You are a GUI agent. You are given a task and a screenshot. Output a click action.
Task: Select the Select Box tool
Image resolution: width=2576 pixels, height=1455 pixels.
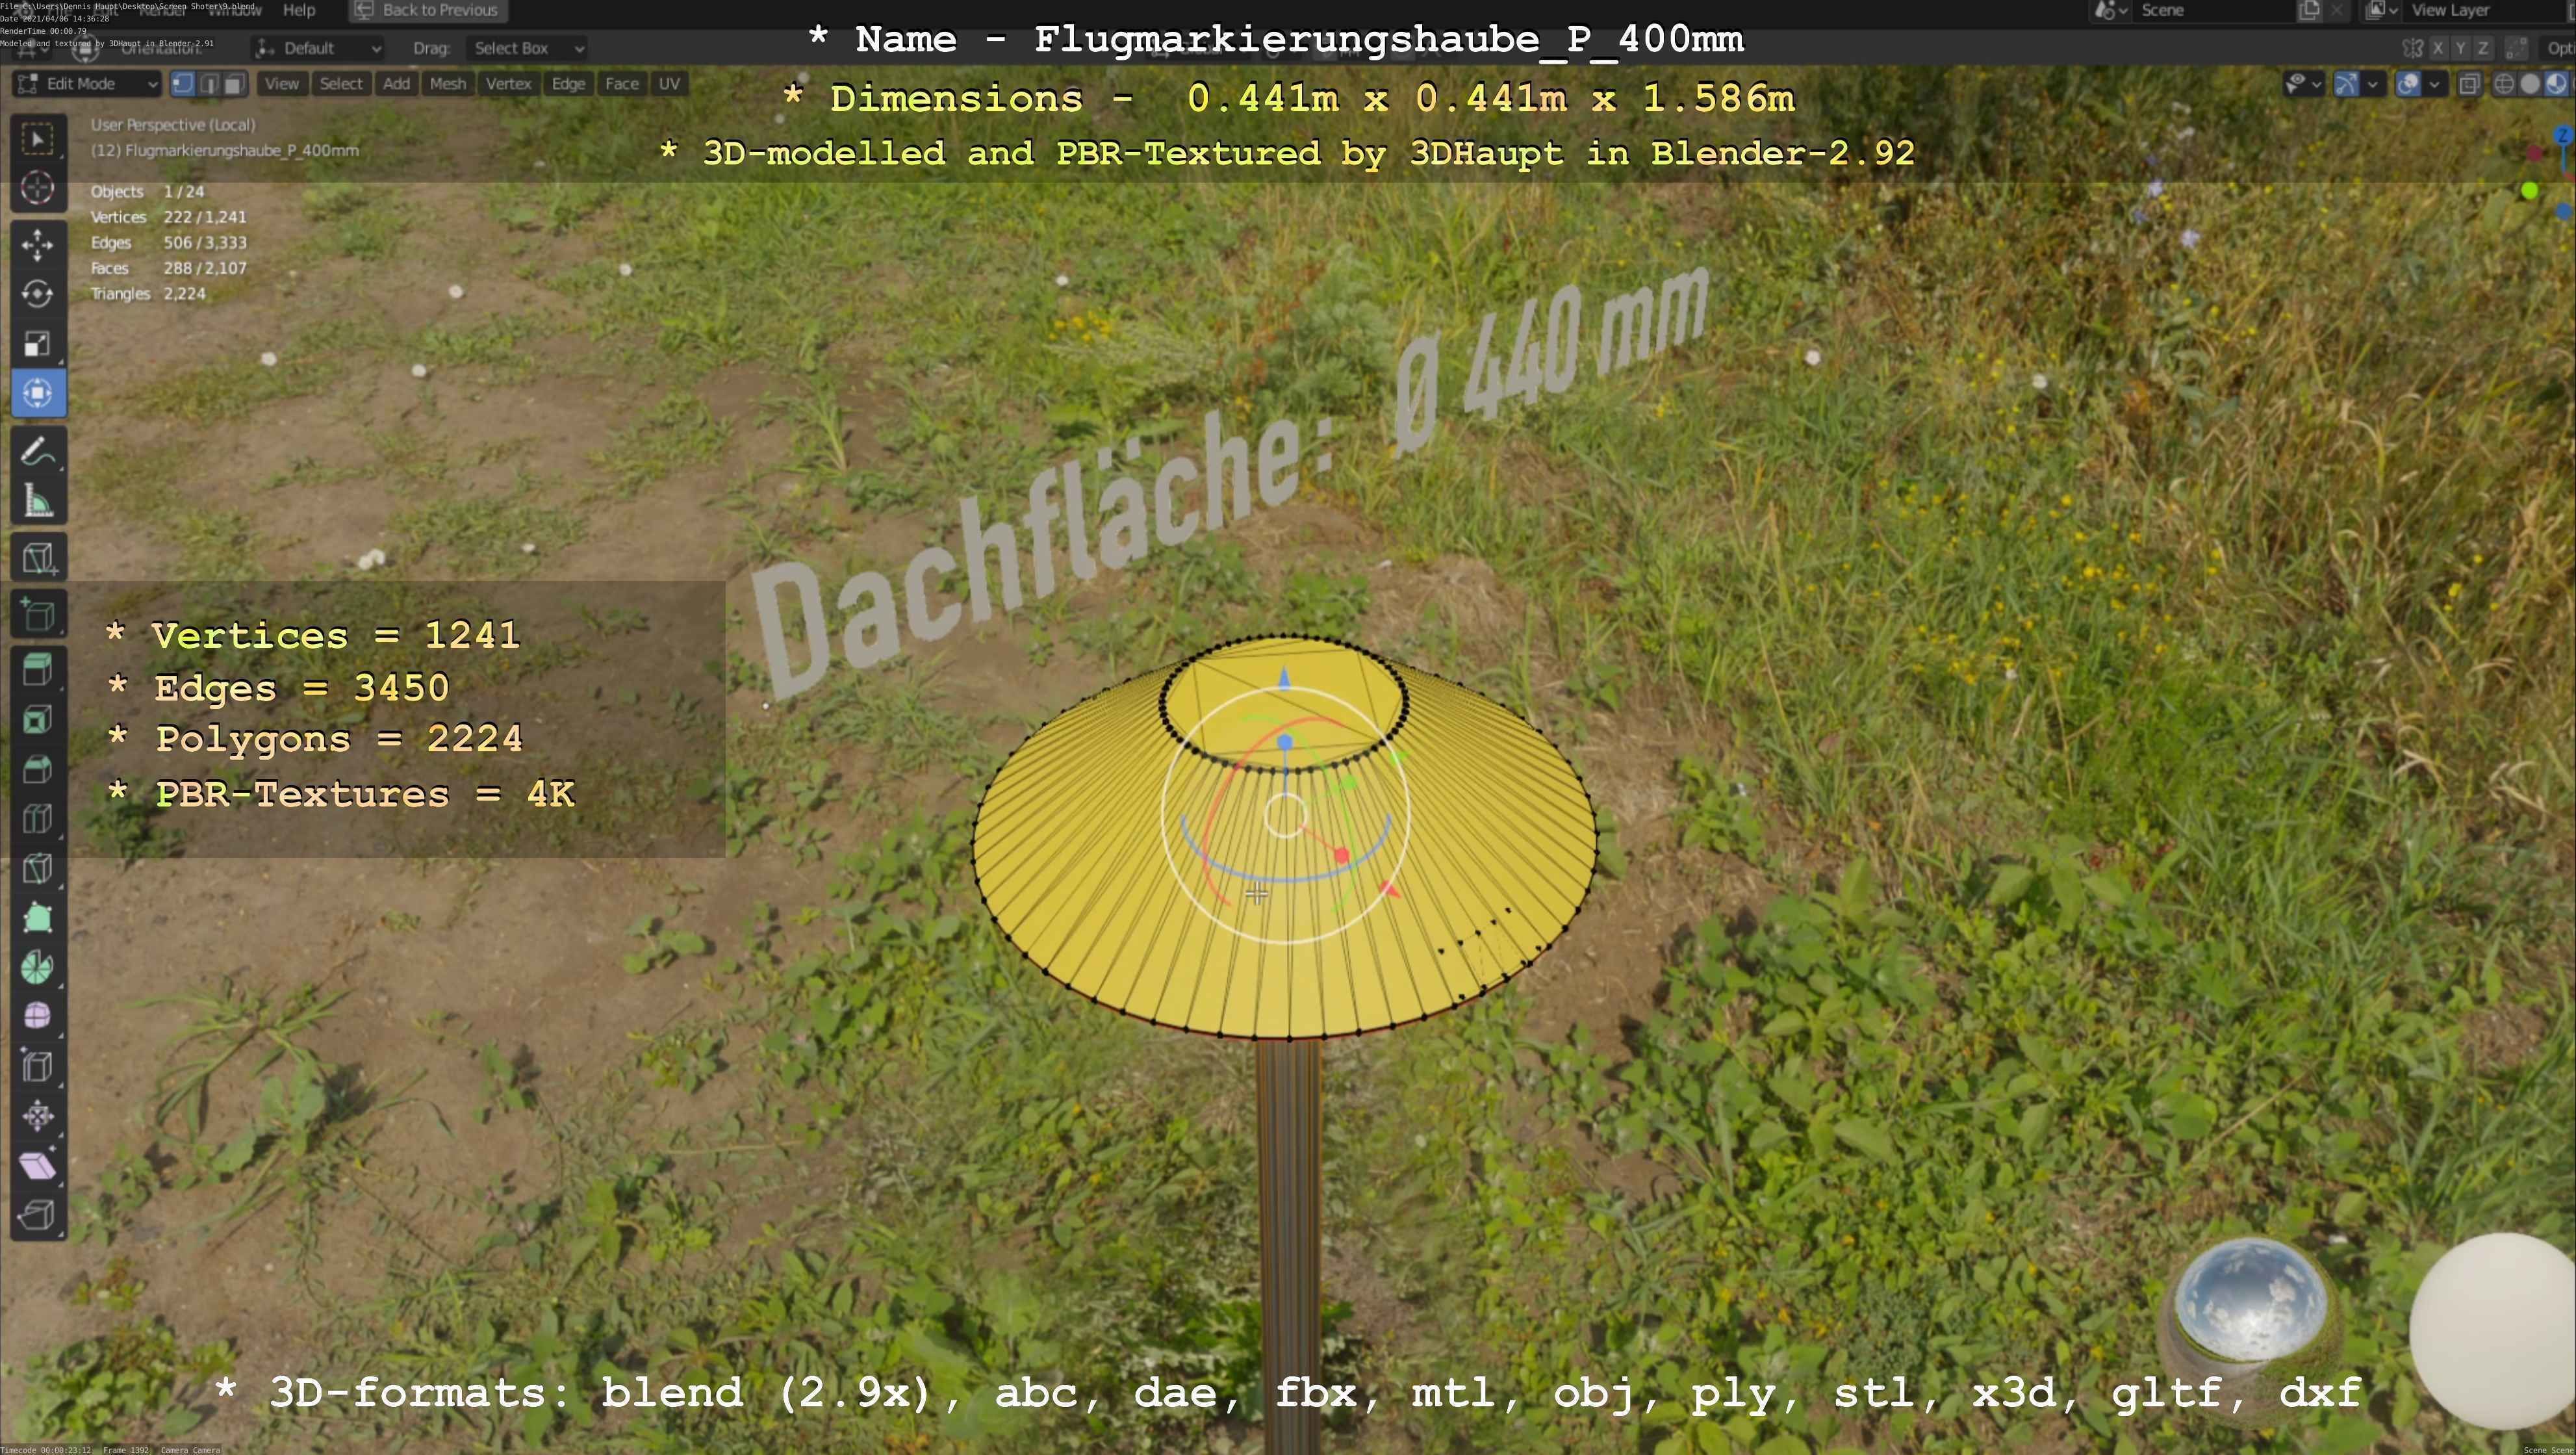pyautogui.click(x=38, y=139)
